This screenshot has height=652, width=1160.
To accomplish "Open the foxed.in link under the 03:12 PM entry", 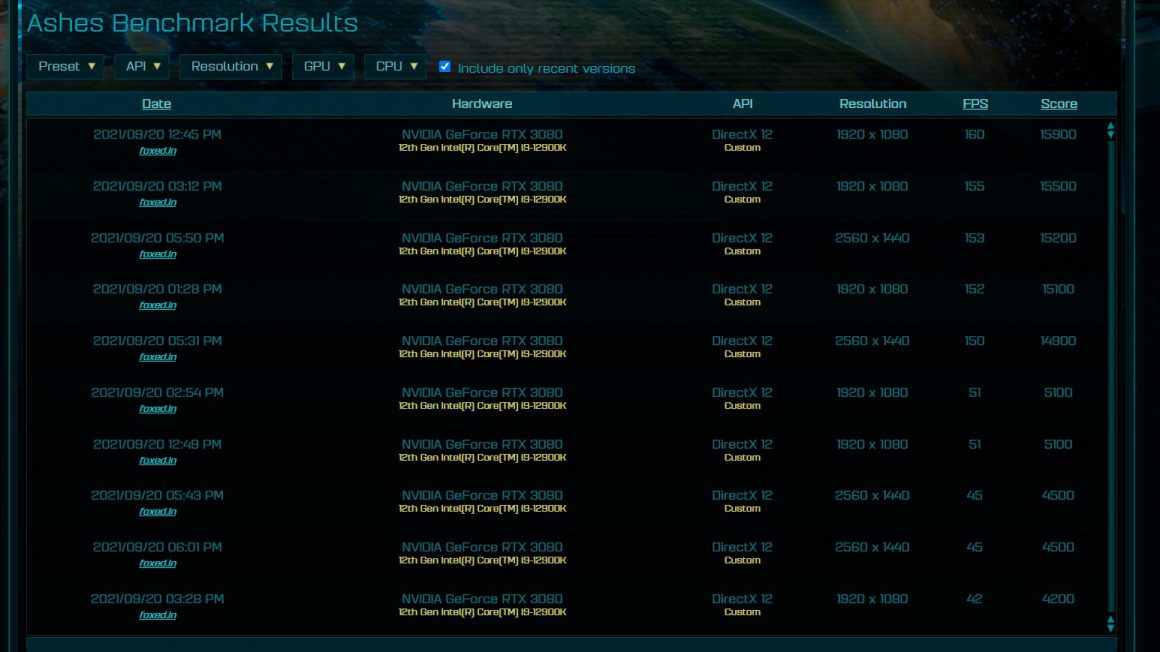I will (x=157, y=202).
